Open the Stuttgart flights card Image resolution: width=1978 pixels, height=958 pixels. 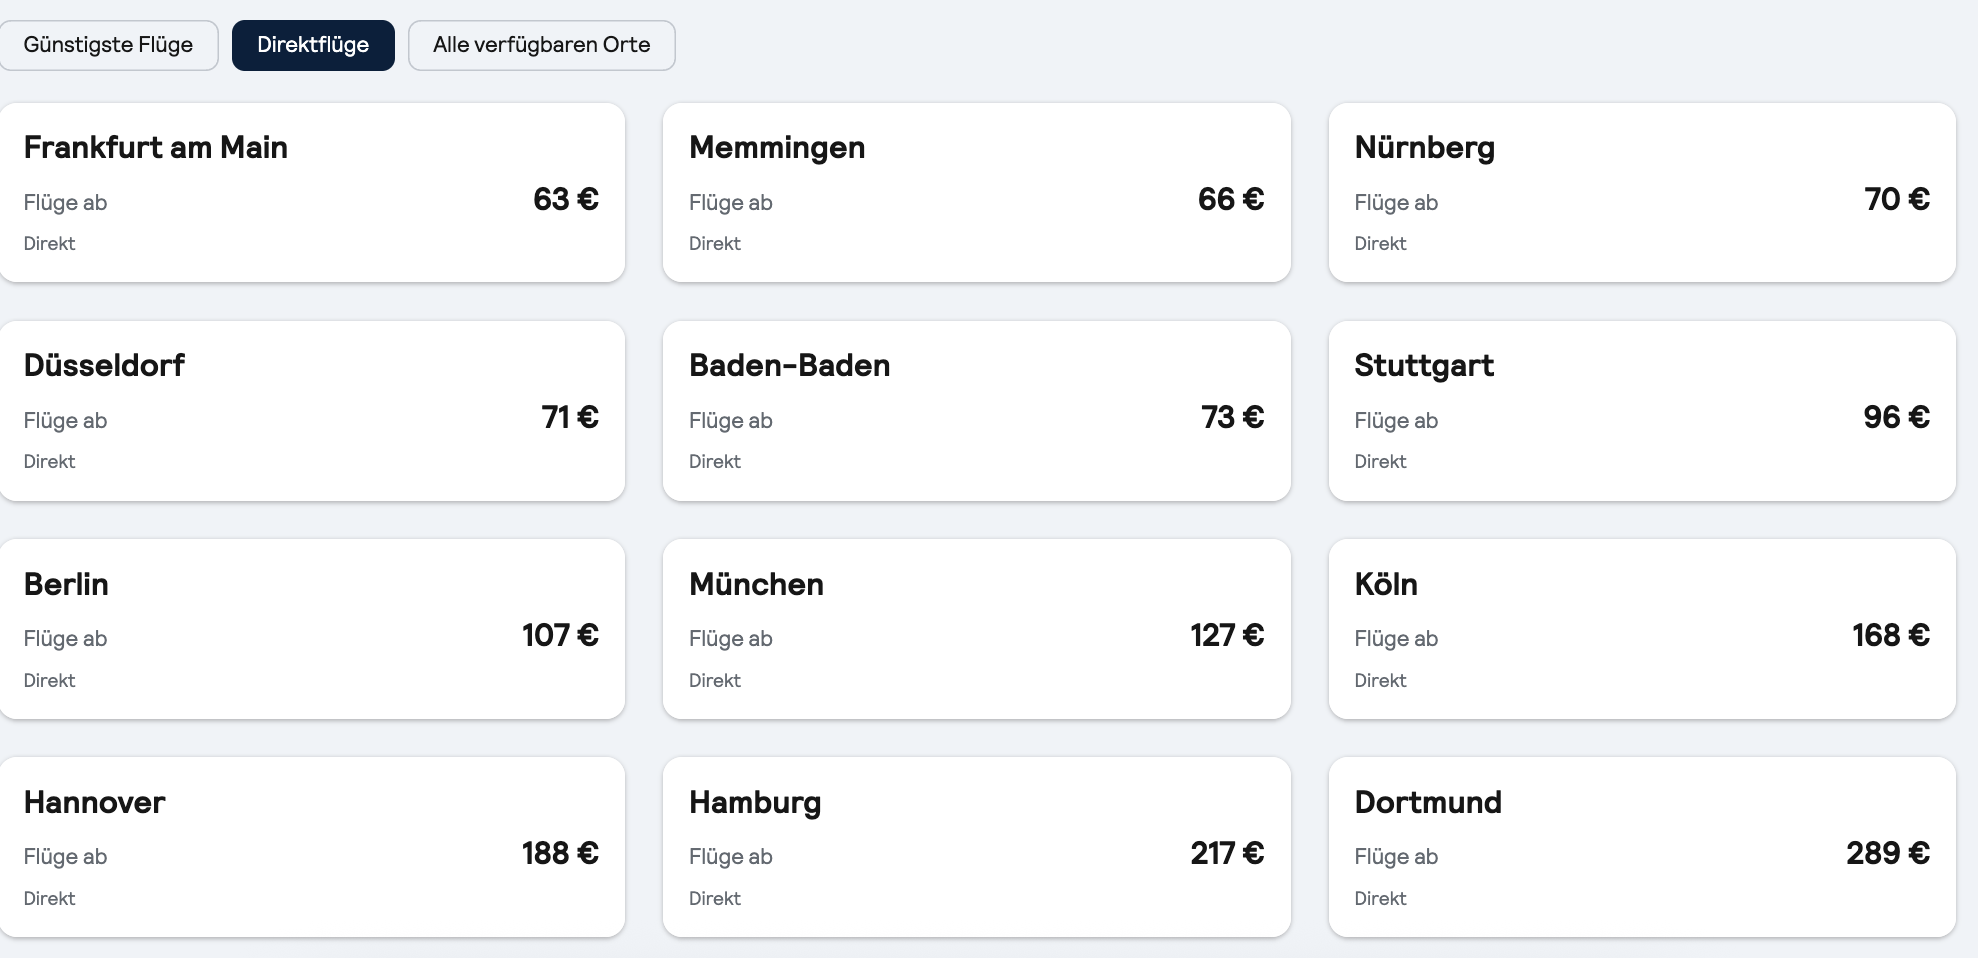tap(1642, 411)
